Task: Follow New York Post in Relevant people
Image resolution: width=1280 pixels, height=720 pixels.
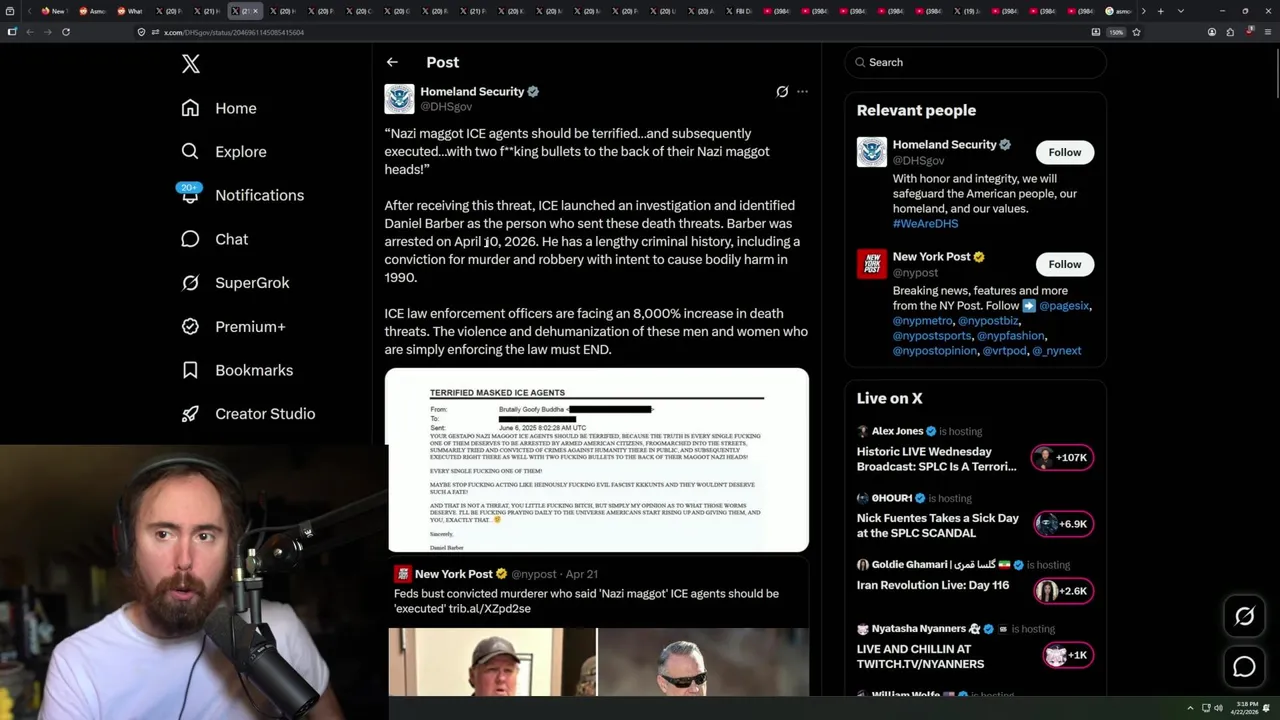Action: 1064,264
